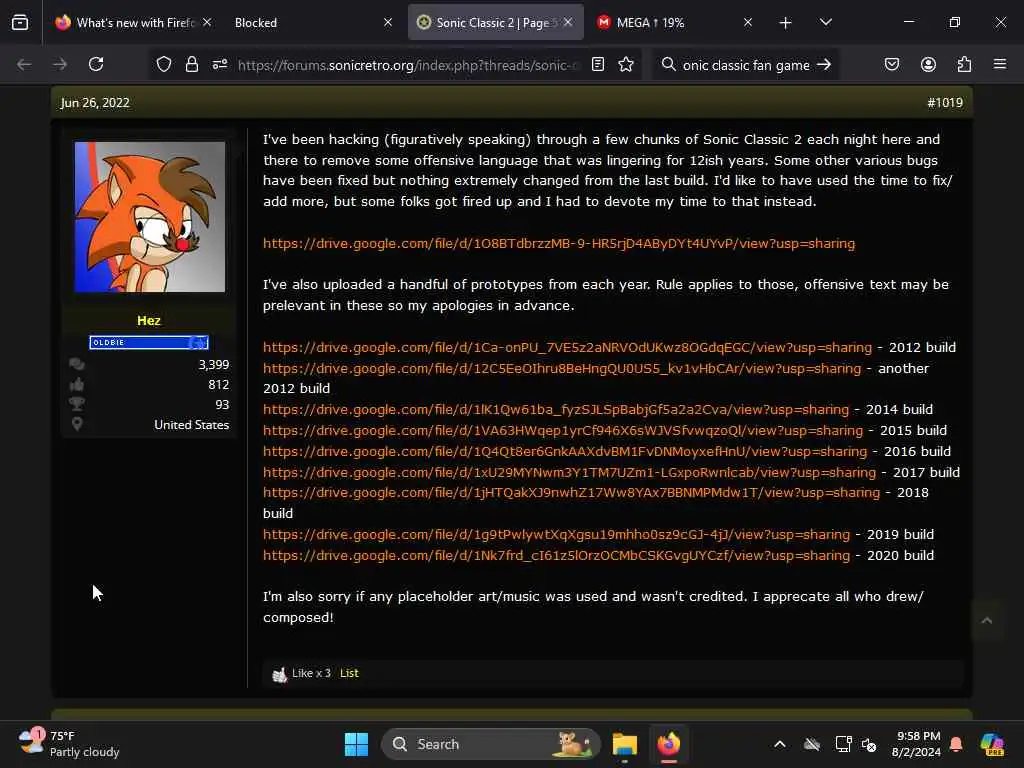Switch to the What's new with Firefox tab
This screenshot has height=768, width=1024.
134,22
